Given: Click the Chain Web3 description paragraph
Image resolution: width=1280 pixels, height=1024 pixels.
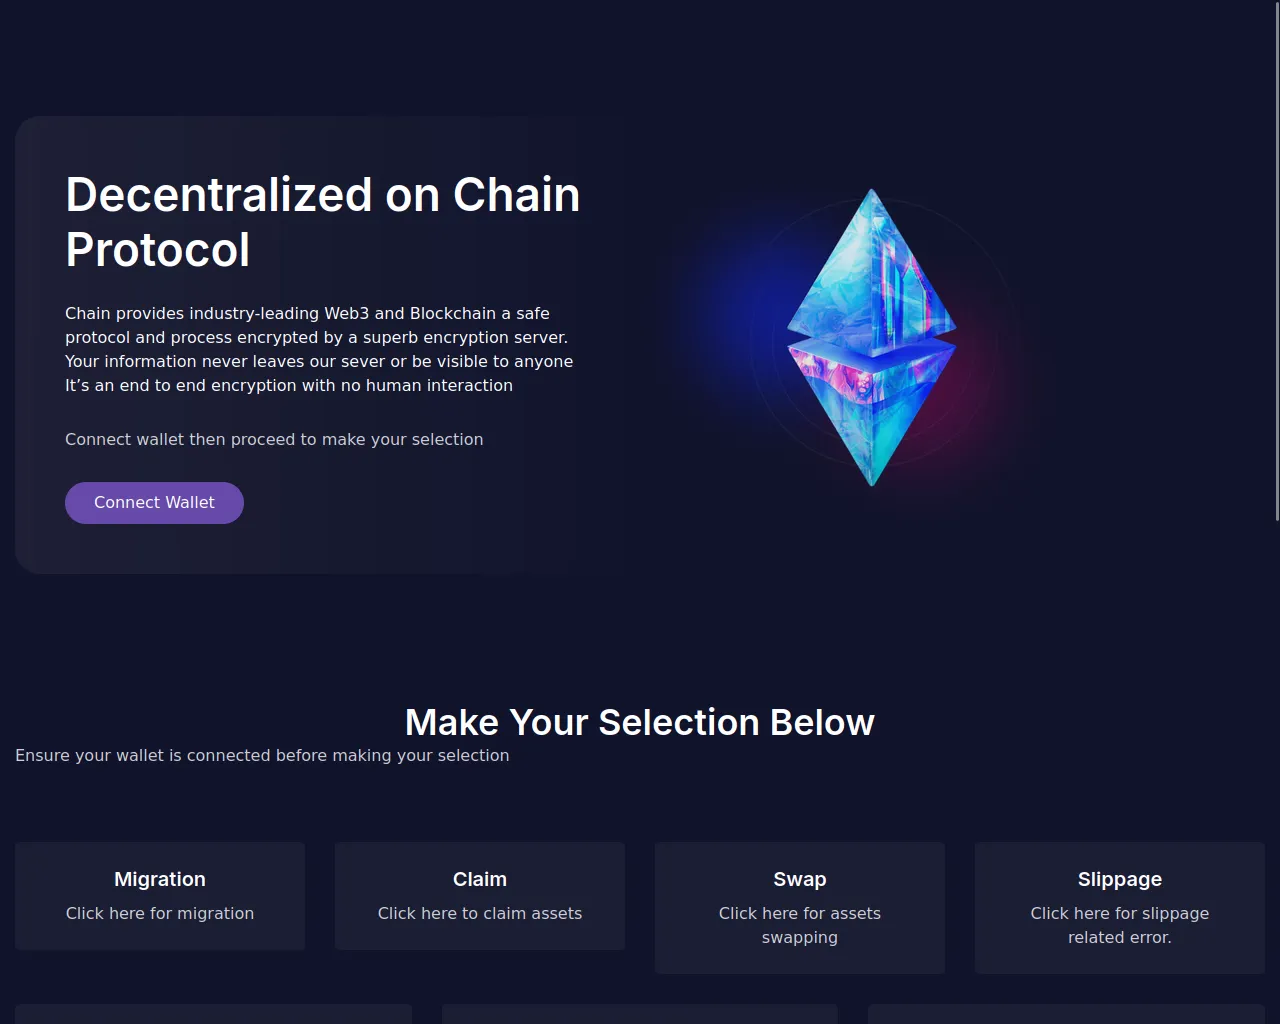Looking at the screenshot, I should pyautogui.click(x=319, y=349).
